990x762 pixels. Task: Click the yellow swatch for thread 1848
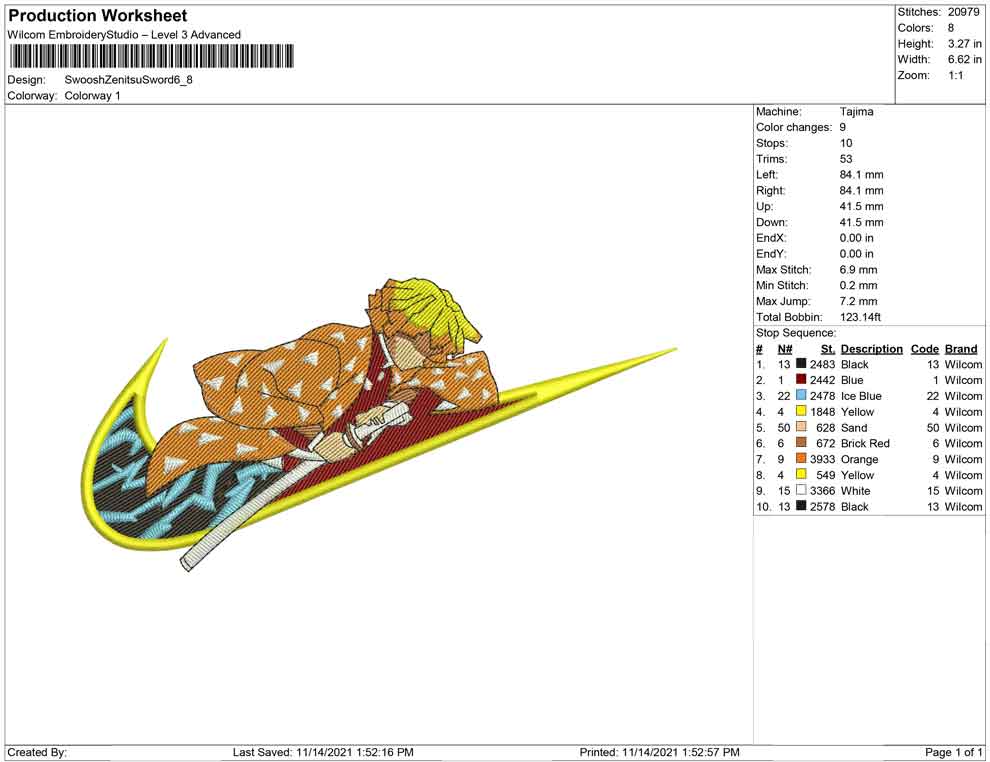point(801,411)
